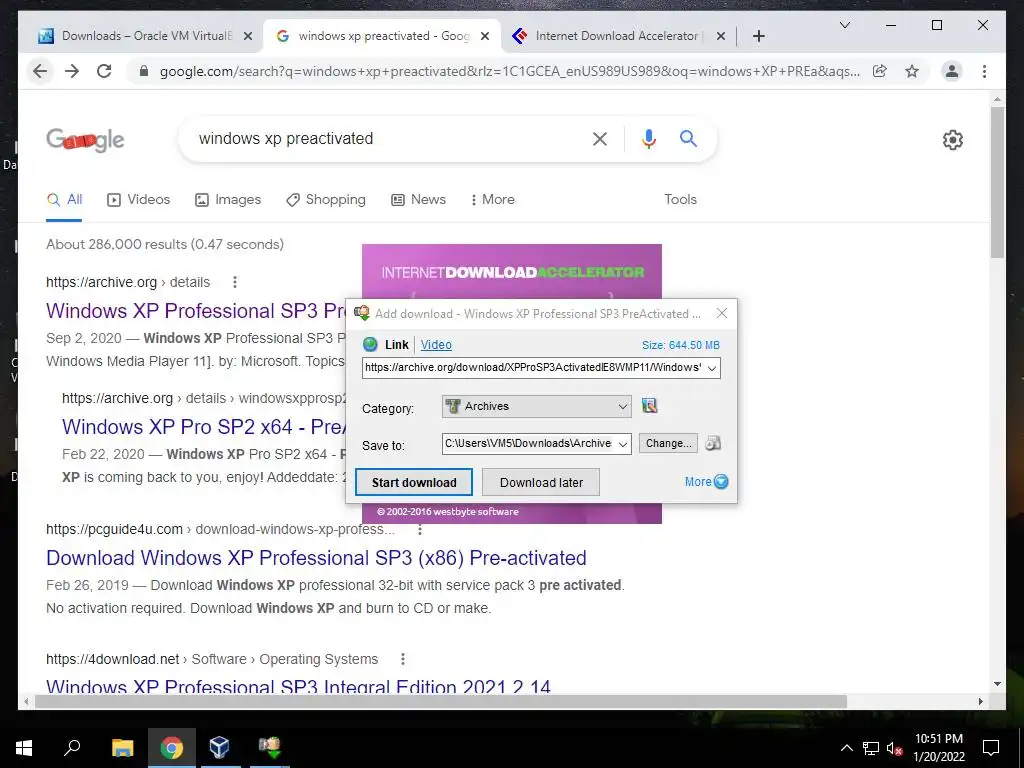Switch to the Video link in dialog
Screen dimensions: 1024x768
[436, 345]
